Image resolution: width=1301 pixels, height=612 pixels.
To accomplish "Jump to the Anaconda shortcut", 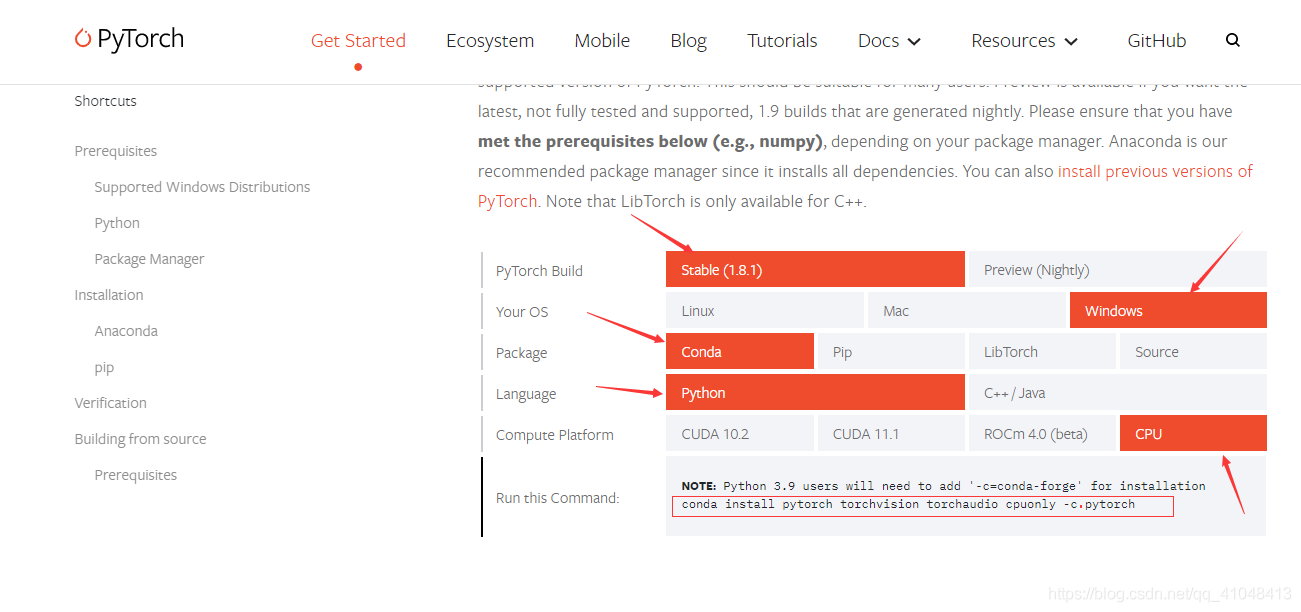I will 126,331.
